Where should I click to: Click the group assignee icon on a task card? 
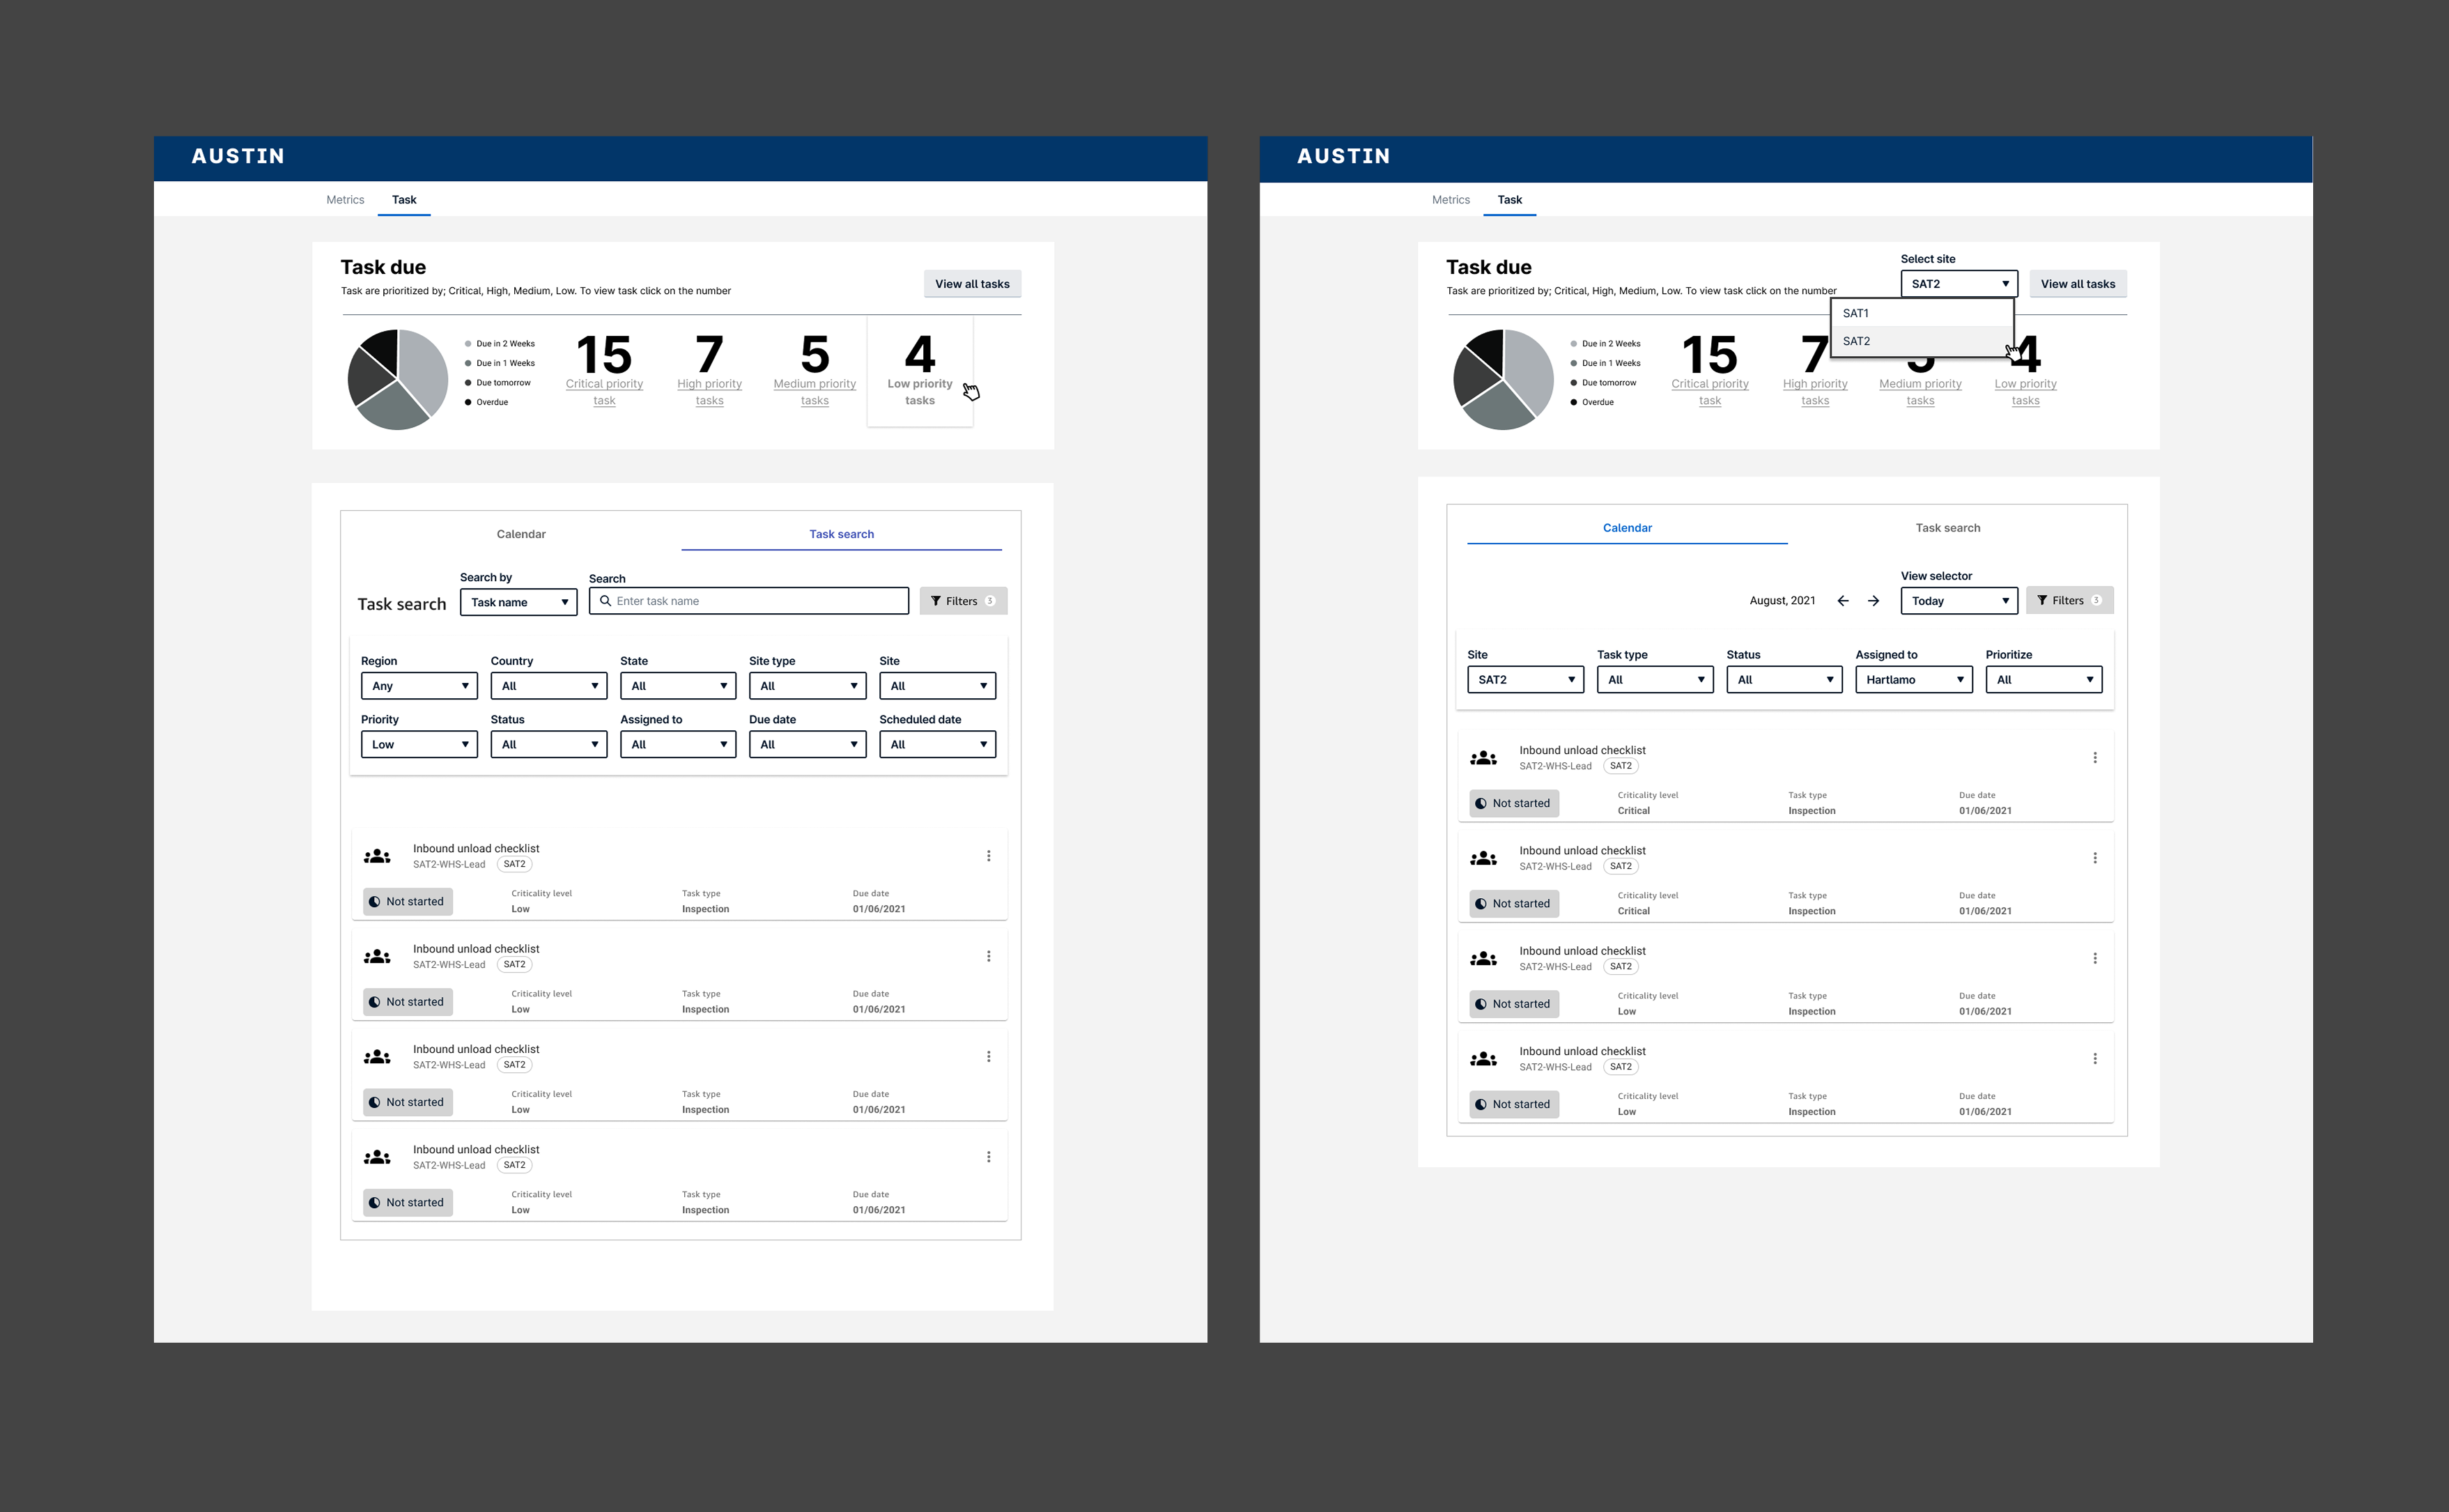377,855
